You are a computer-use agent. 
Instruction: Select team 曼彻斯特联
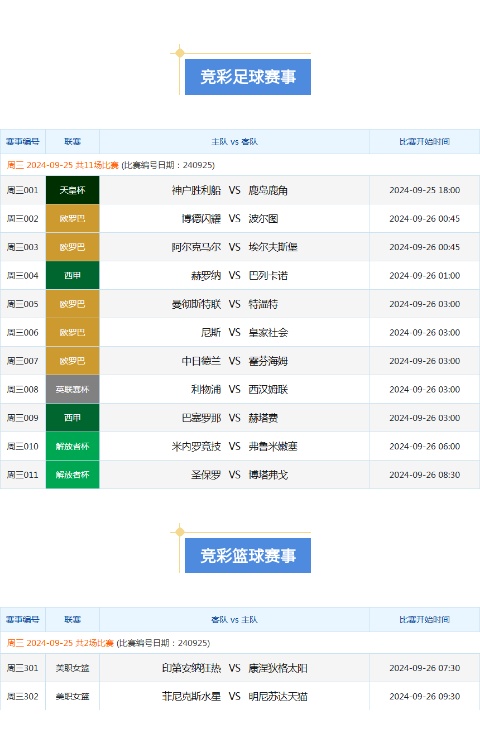tap(196, 304)
